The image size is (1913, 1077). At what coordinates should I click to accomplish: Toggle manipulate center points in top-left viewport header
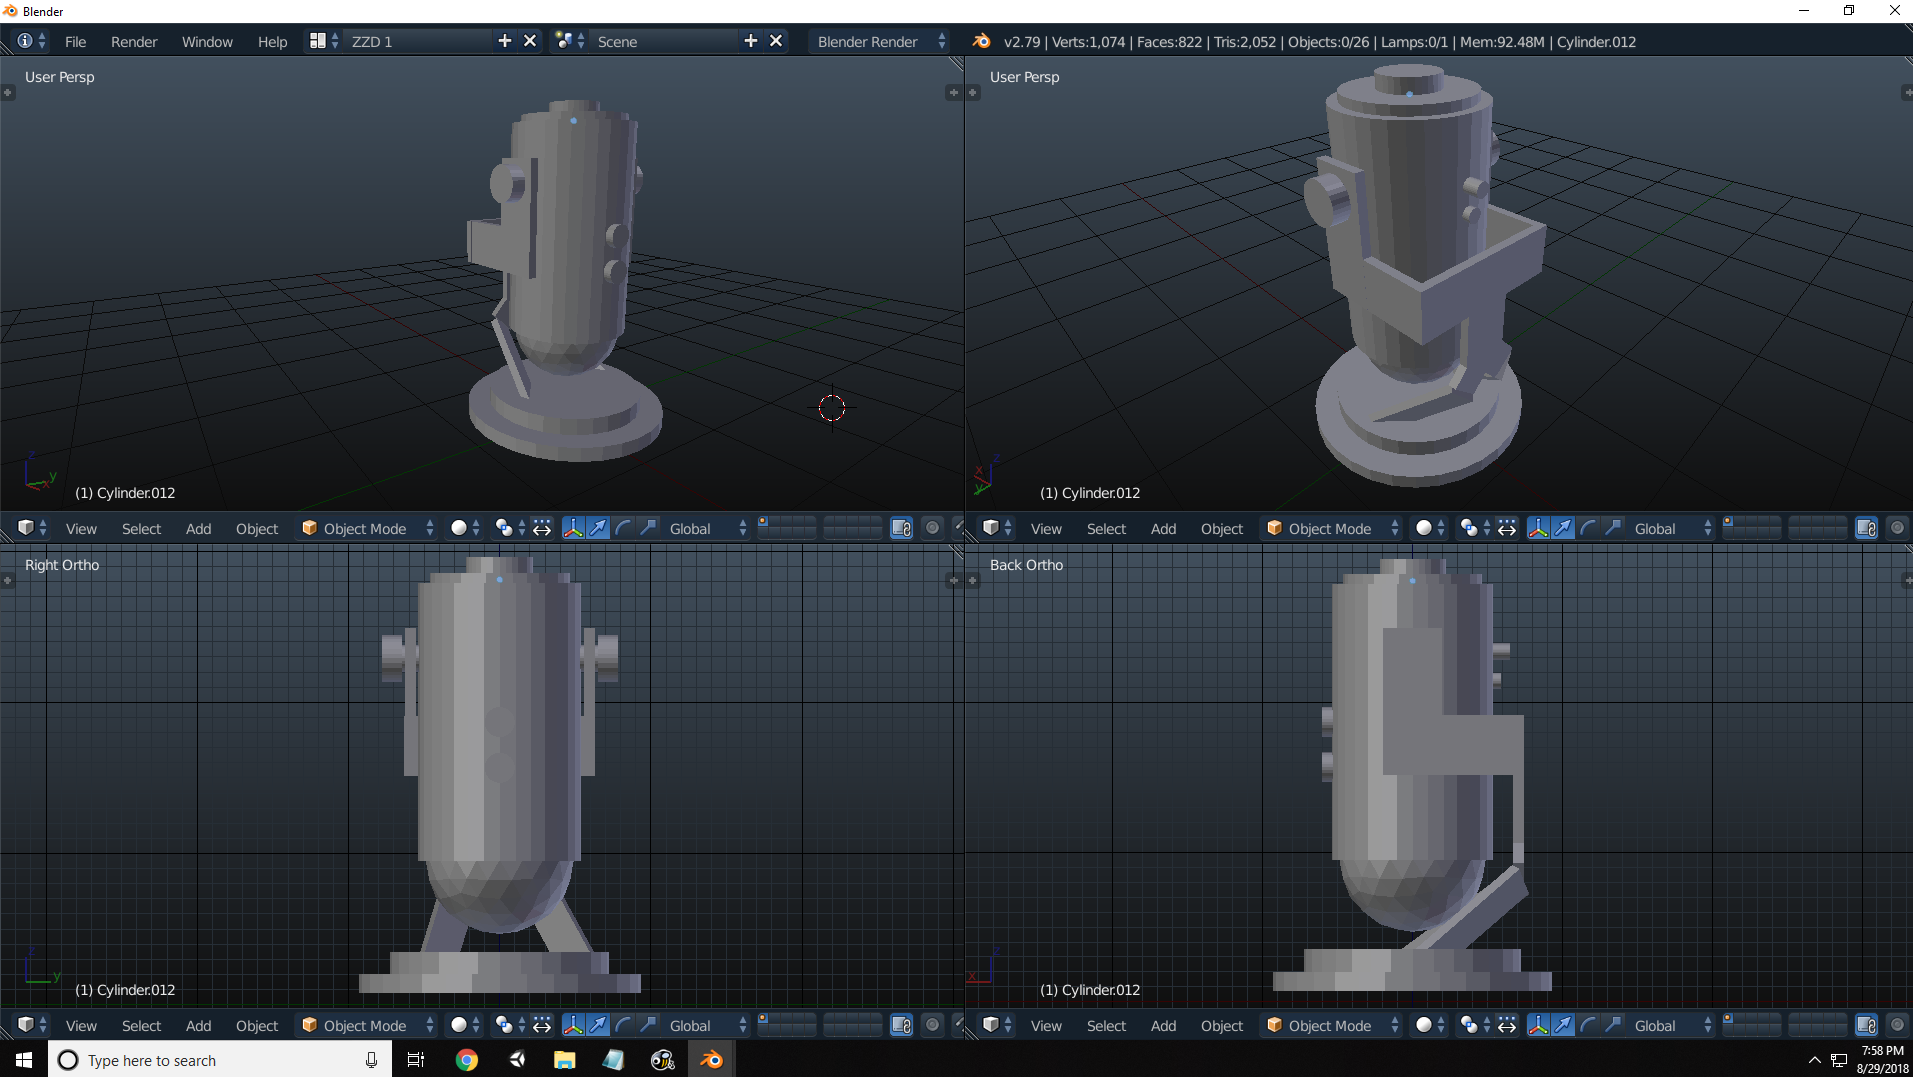pos(542,528)
